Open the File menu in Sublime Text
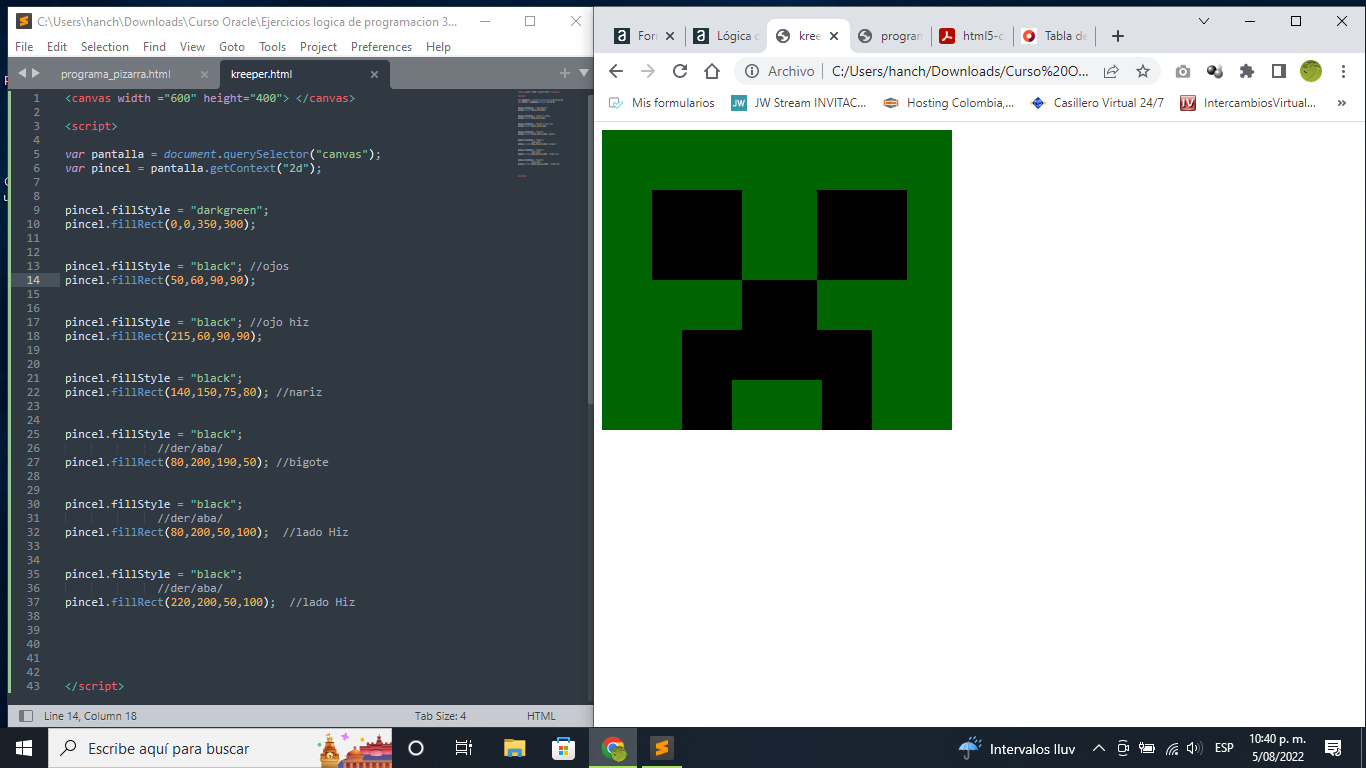This screenshot has height=768, width=1366. coord(24,46)
